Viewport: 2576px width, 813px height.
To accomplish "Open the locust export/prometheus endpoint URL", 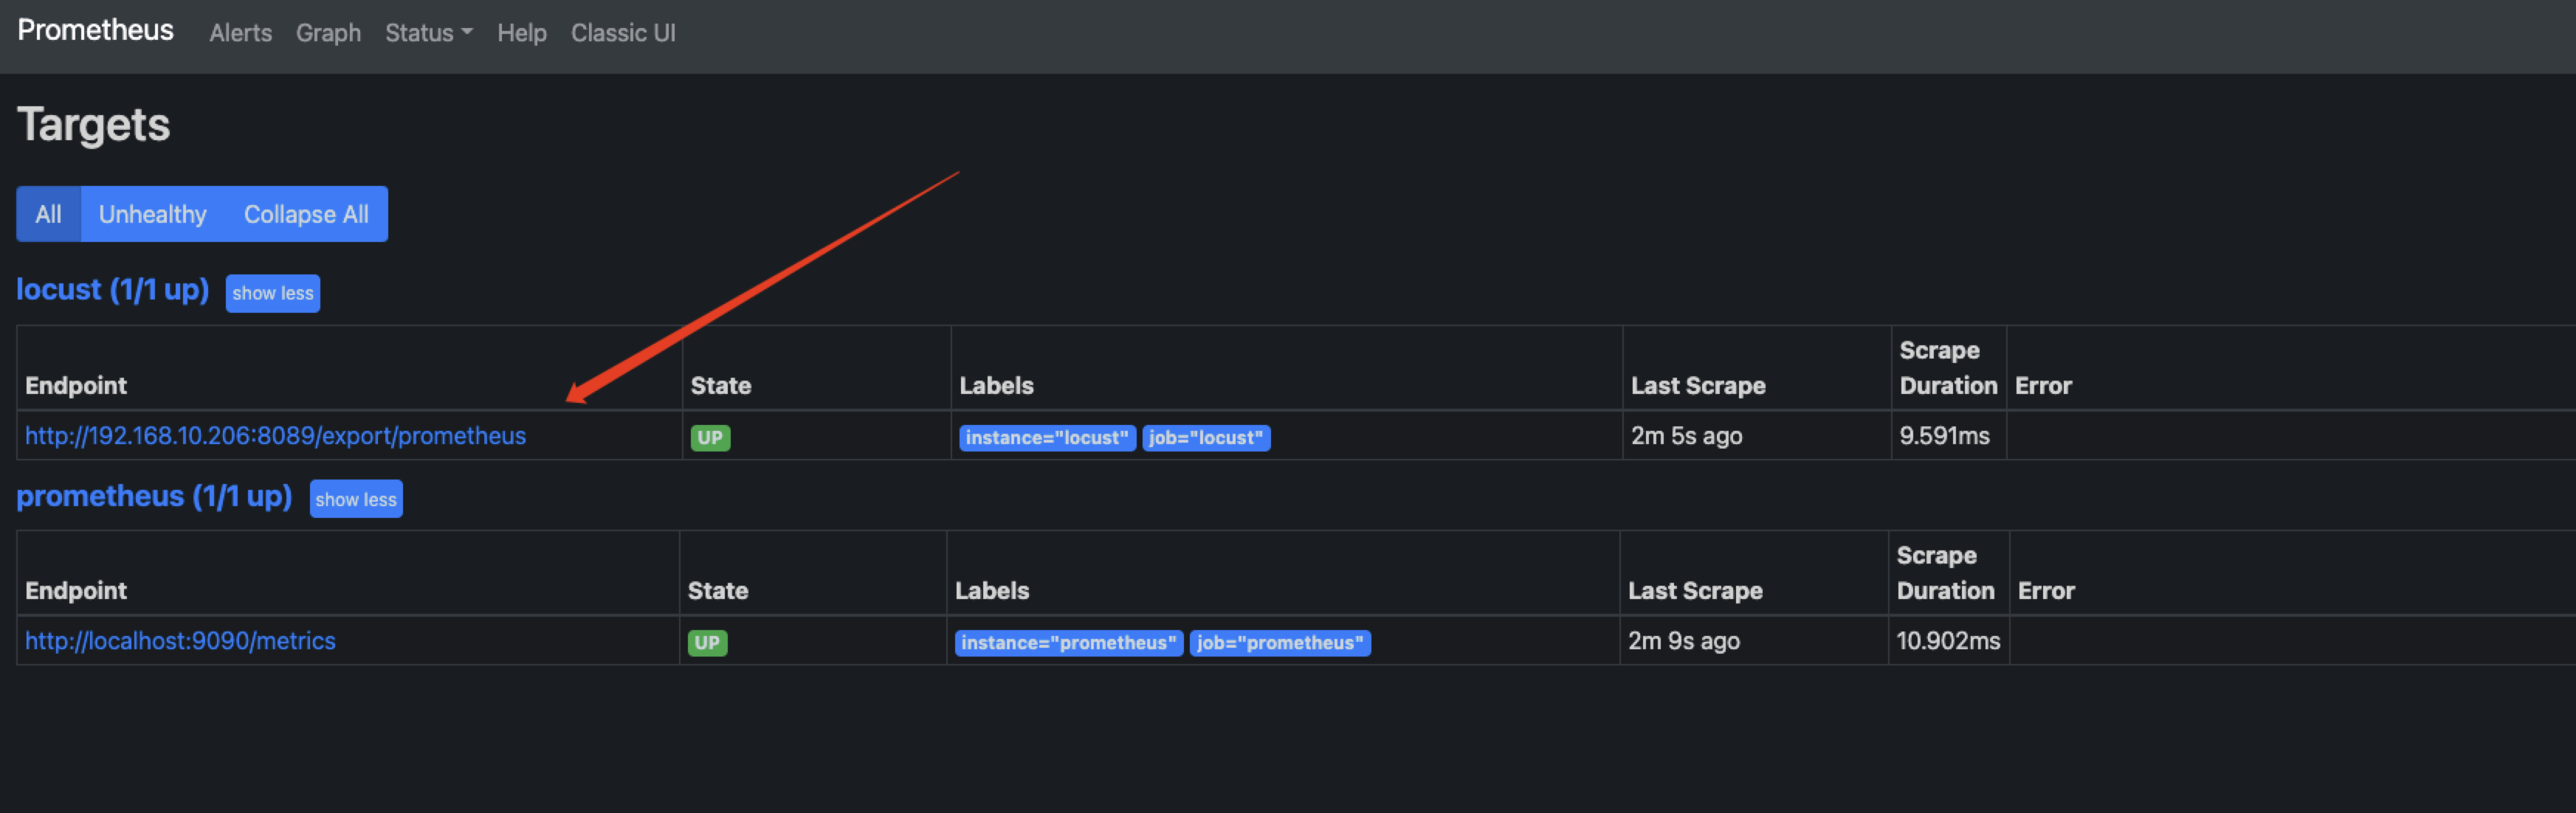I will coord(275,436).
